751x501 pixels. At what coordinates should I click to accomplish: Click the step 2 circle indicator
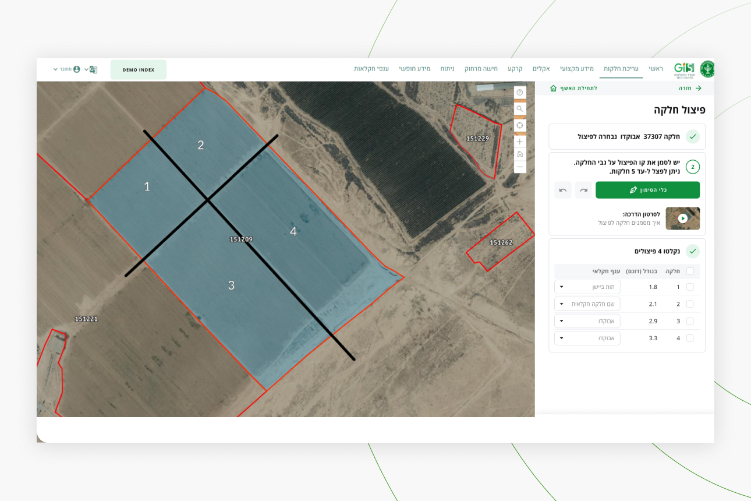point(693,167)
